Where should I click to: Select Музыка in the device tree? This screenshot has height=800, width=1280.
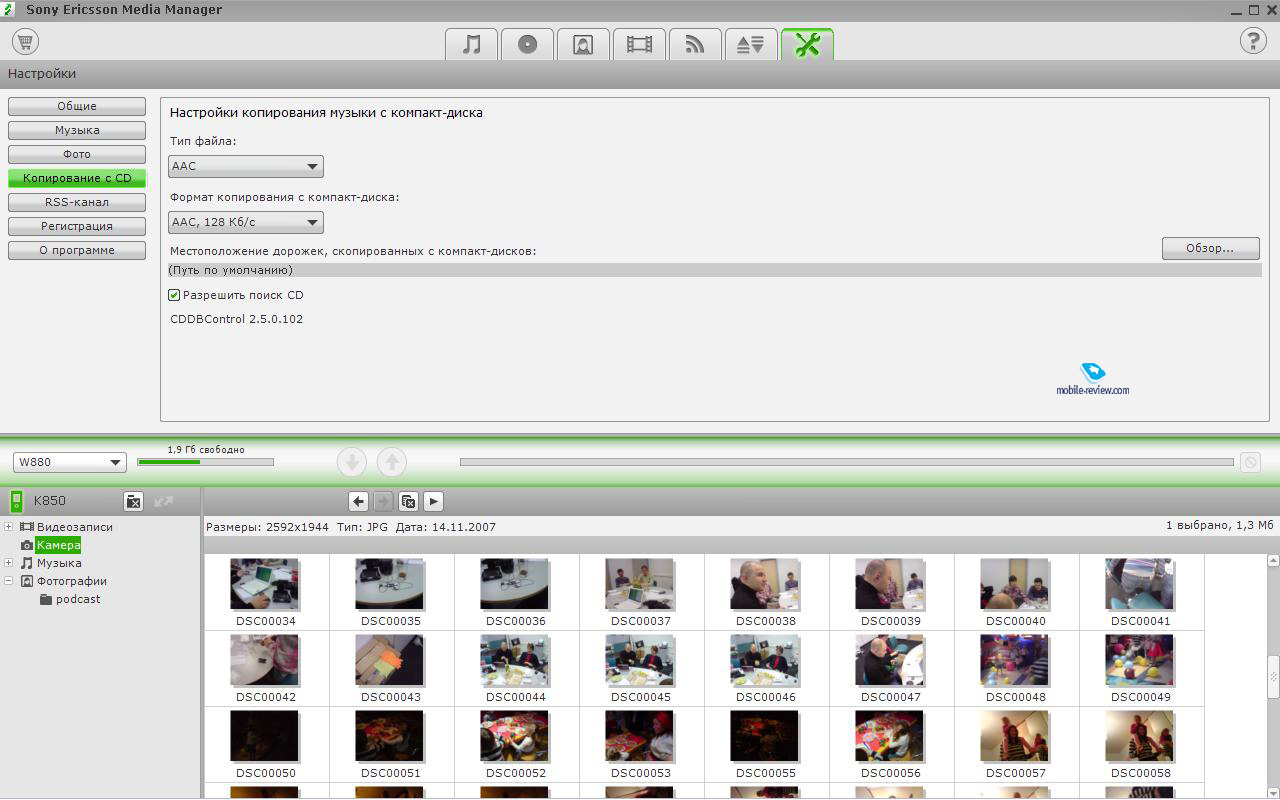(59, 563)
